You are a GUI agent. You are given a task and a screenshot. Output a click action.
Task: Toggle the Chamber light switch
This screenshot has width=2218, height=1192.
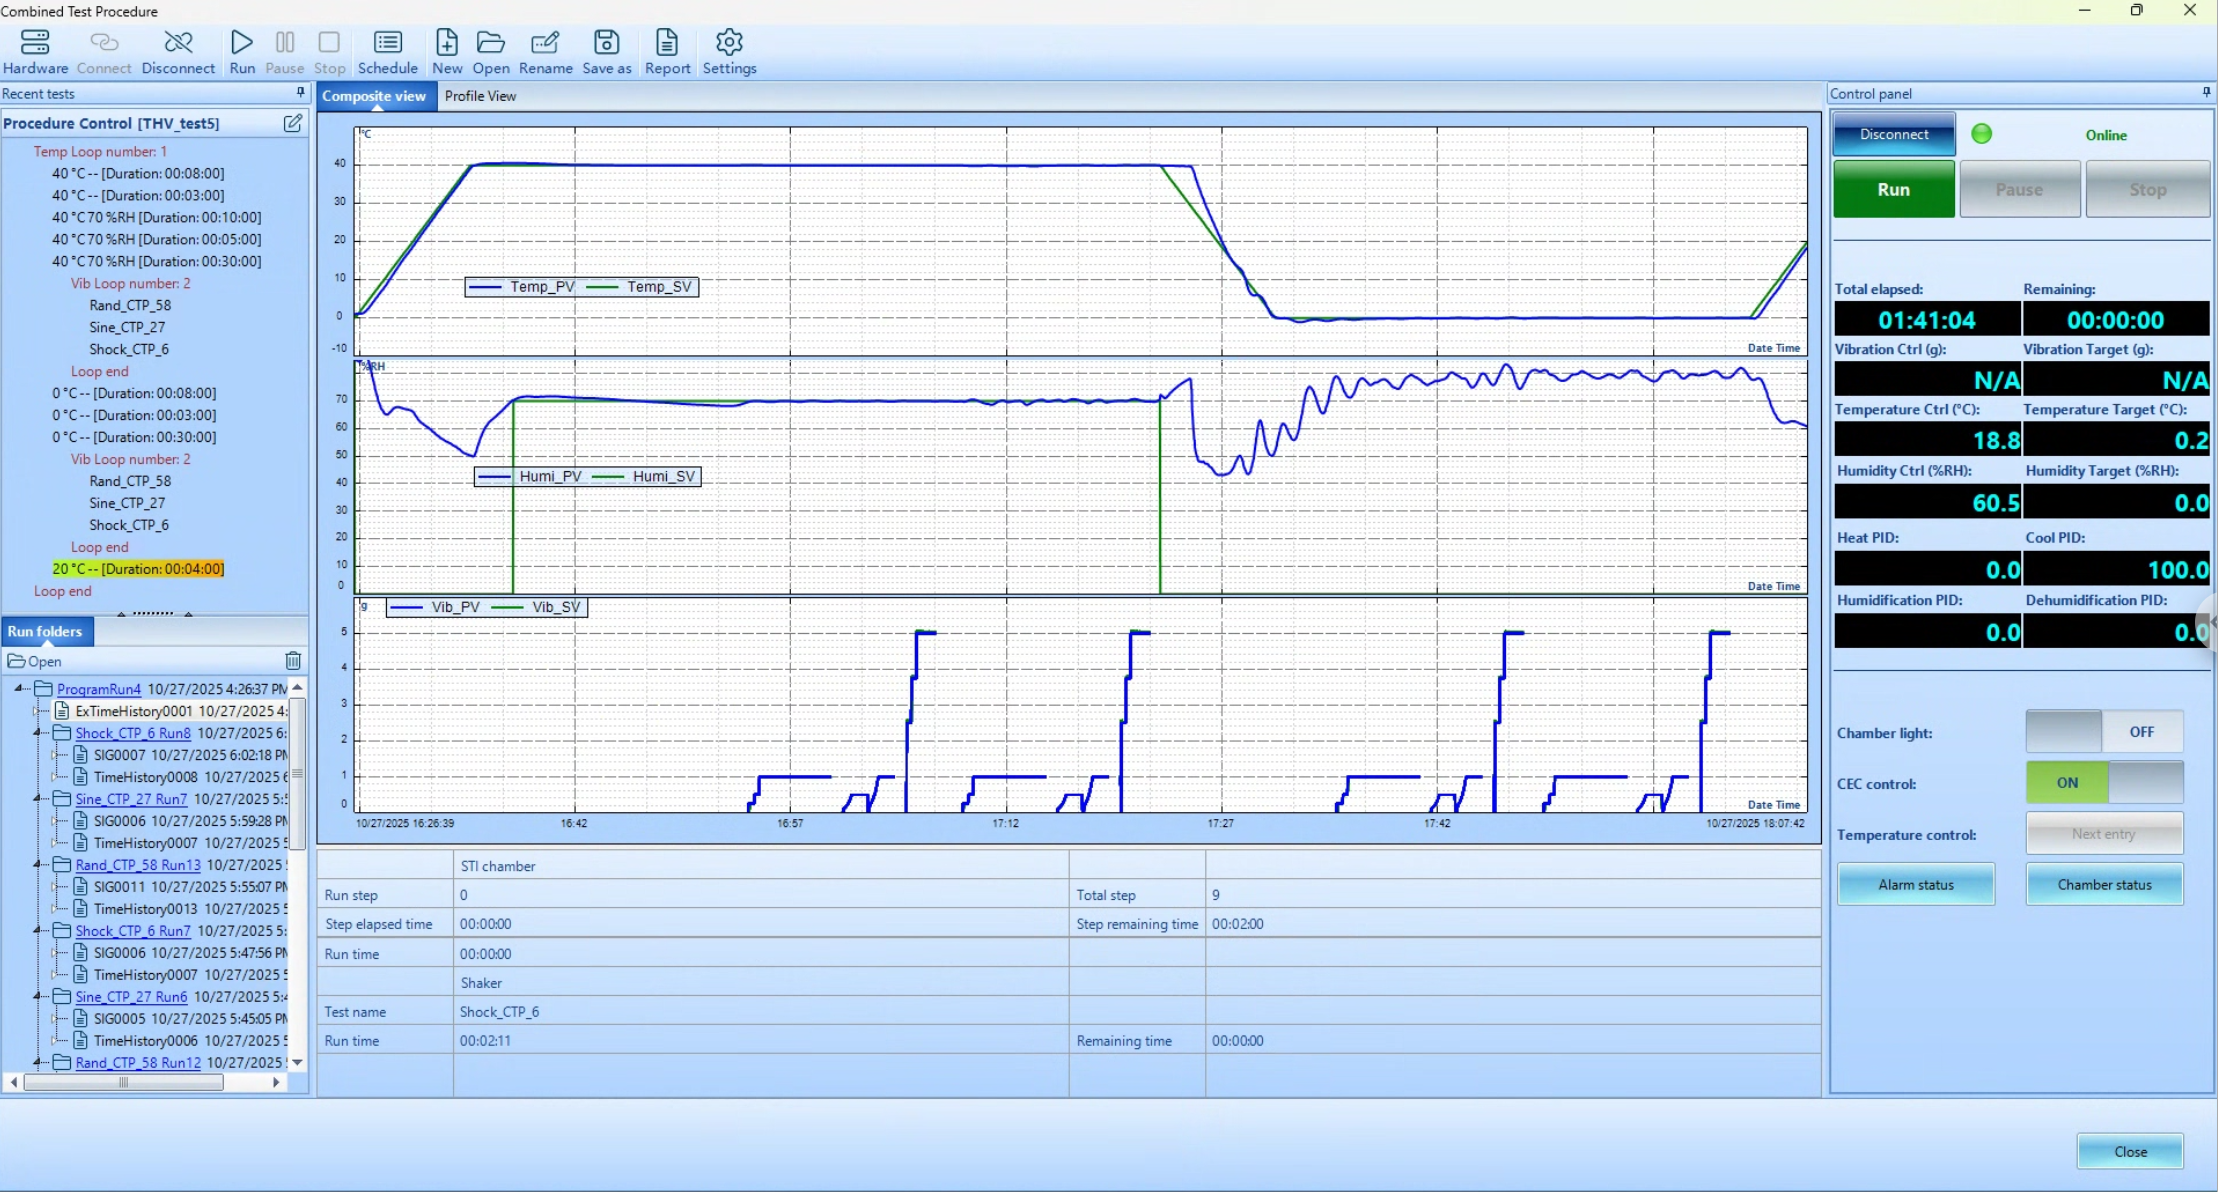pos(2103,732)
